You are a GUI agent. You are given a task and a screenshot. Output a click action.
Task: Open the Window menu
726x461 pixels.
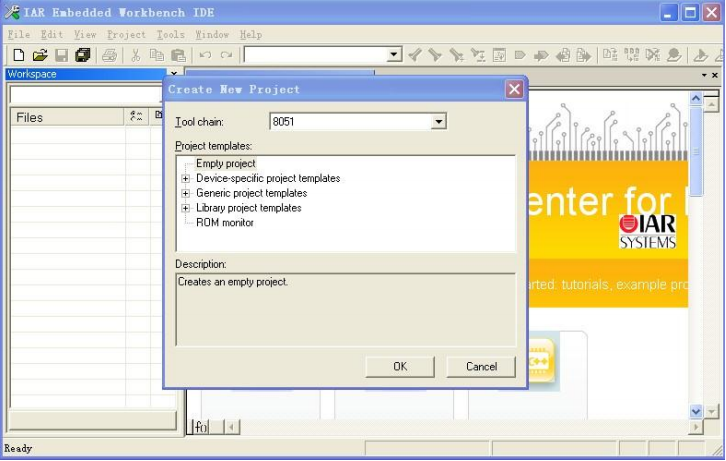[x=212, y=35]
